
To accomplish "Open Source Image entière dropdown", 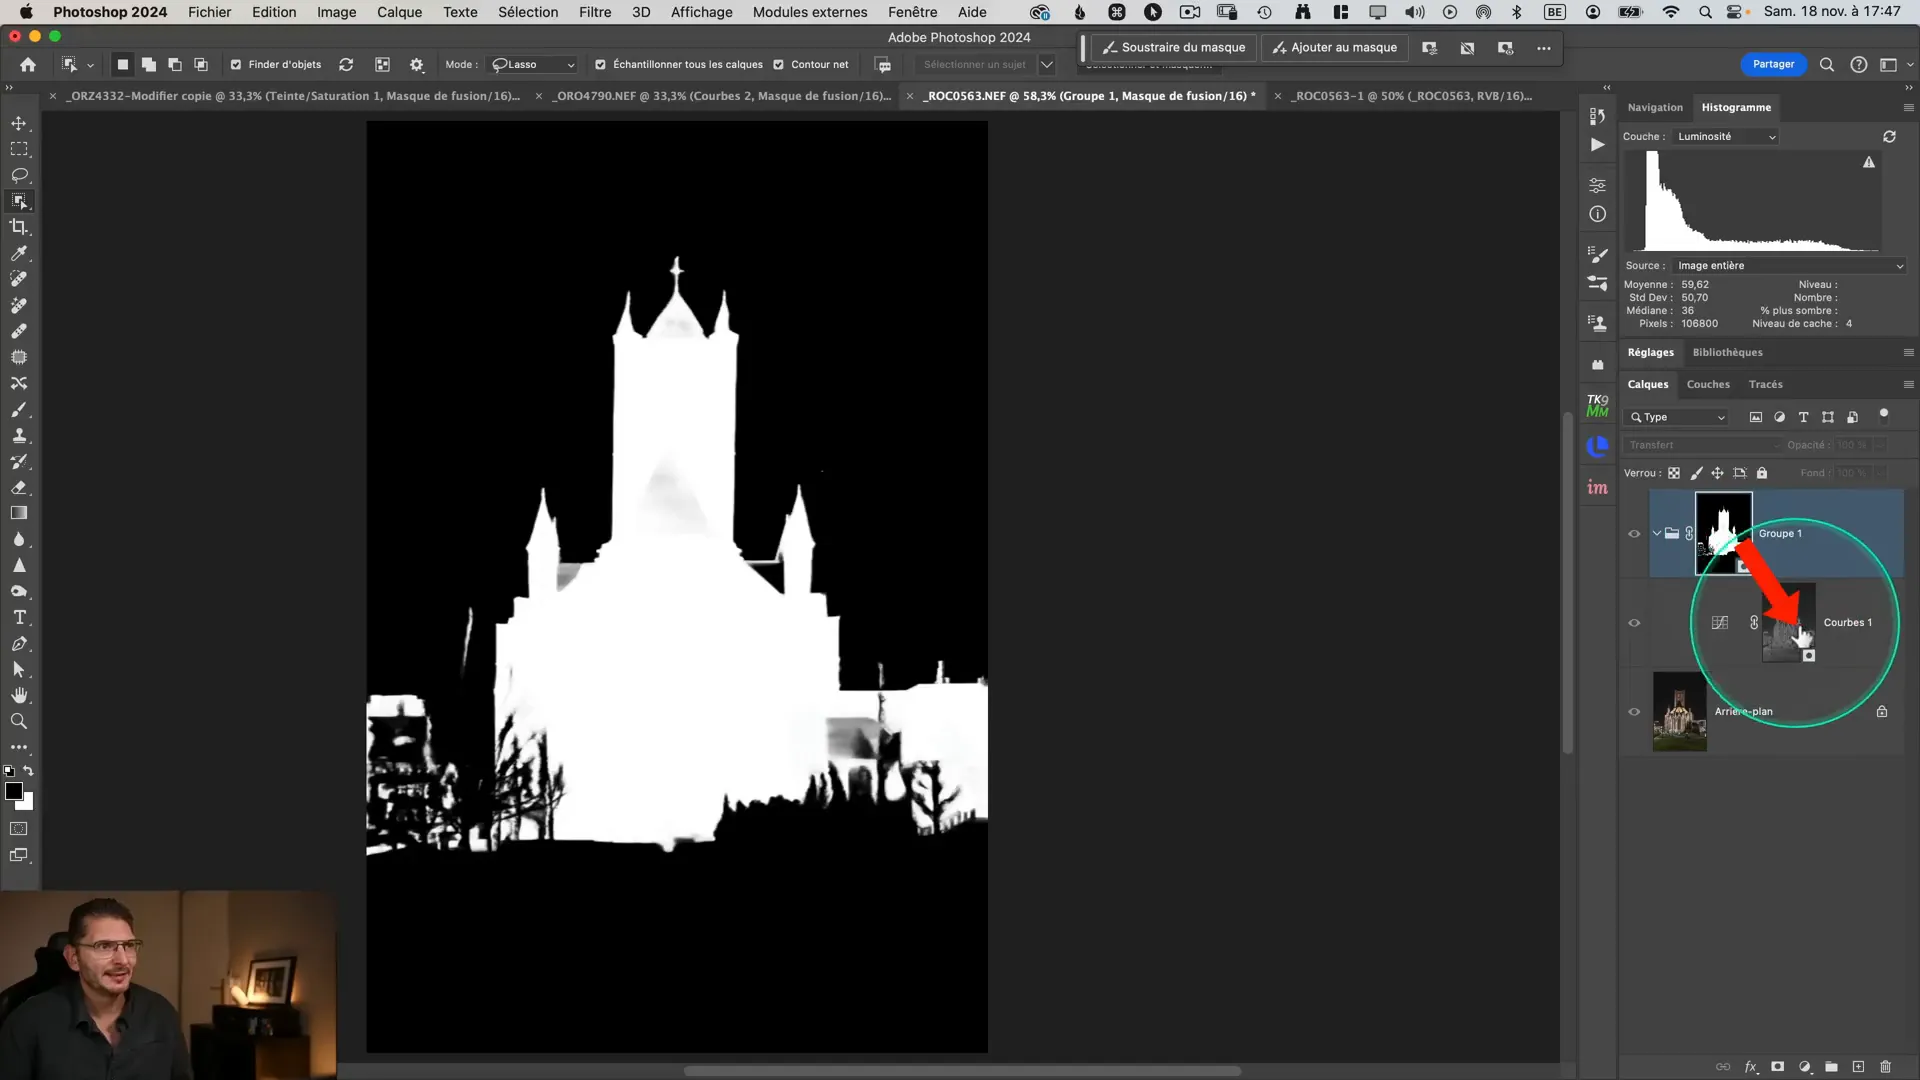I will point(1789,265).
